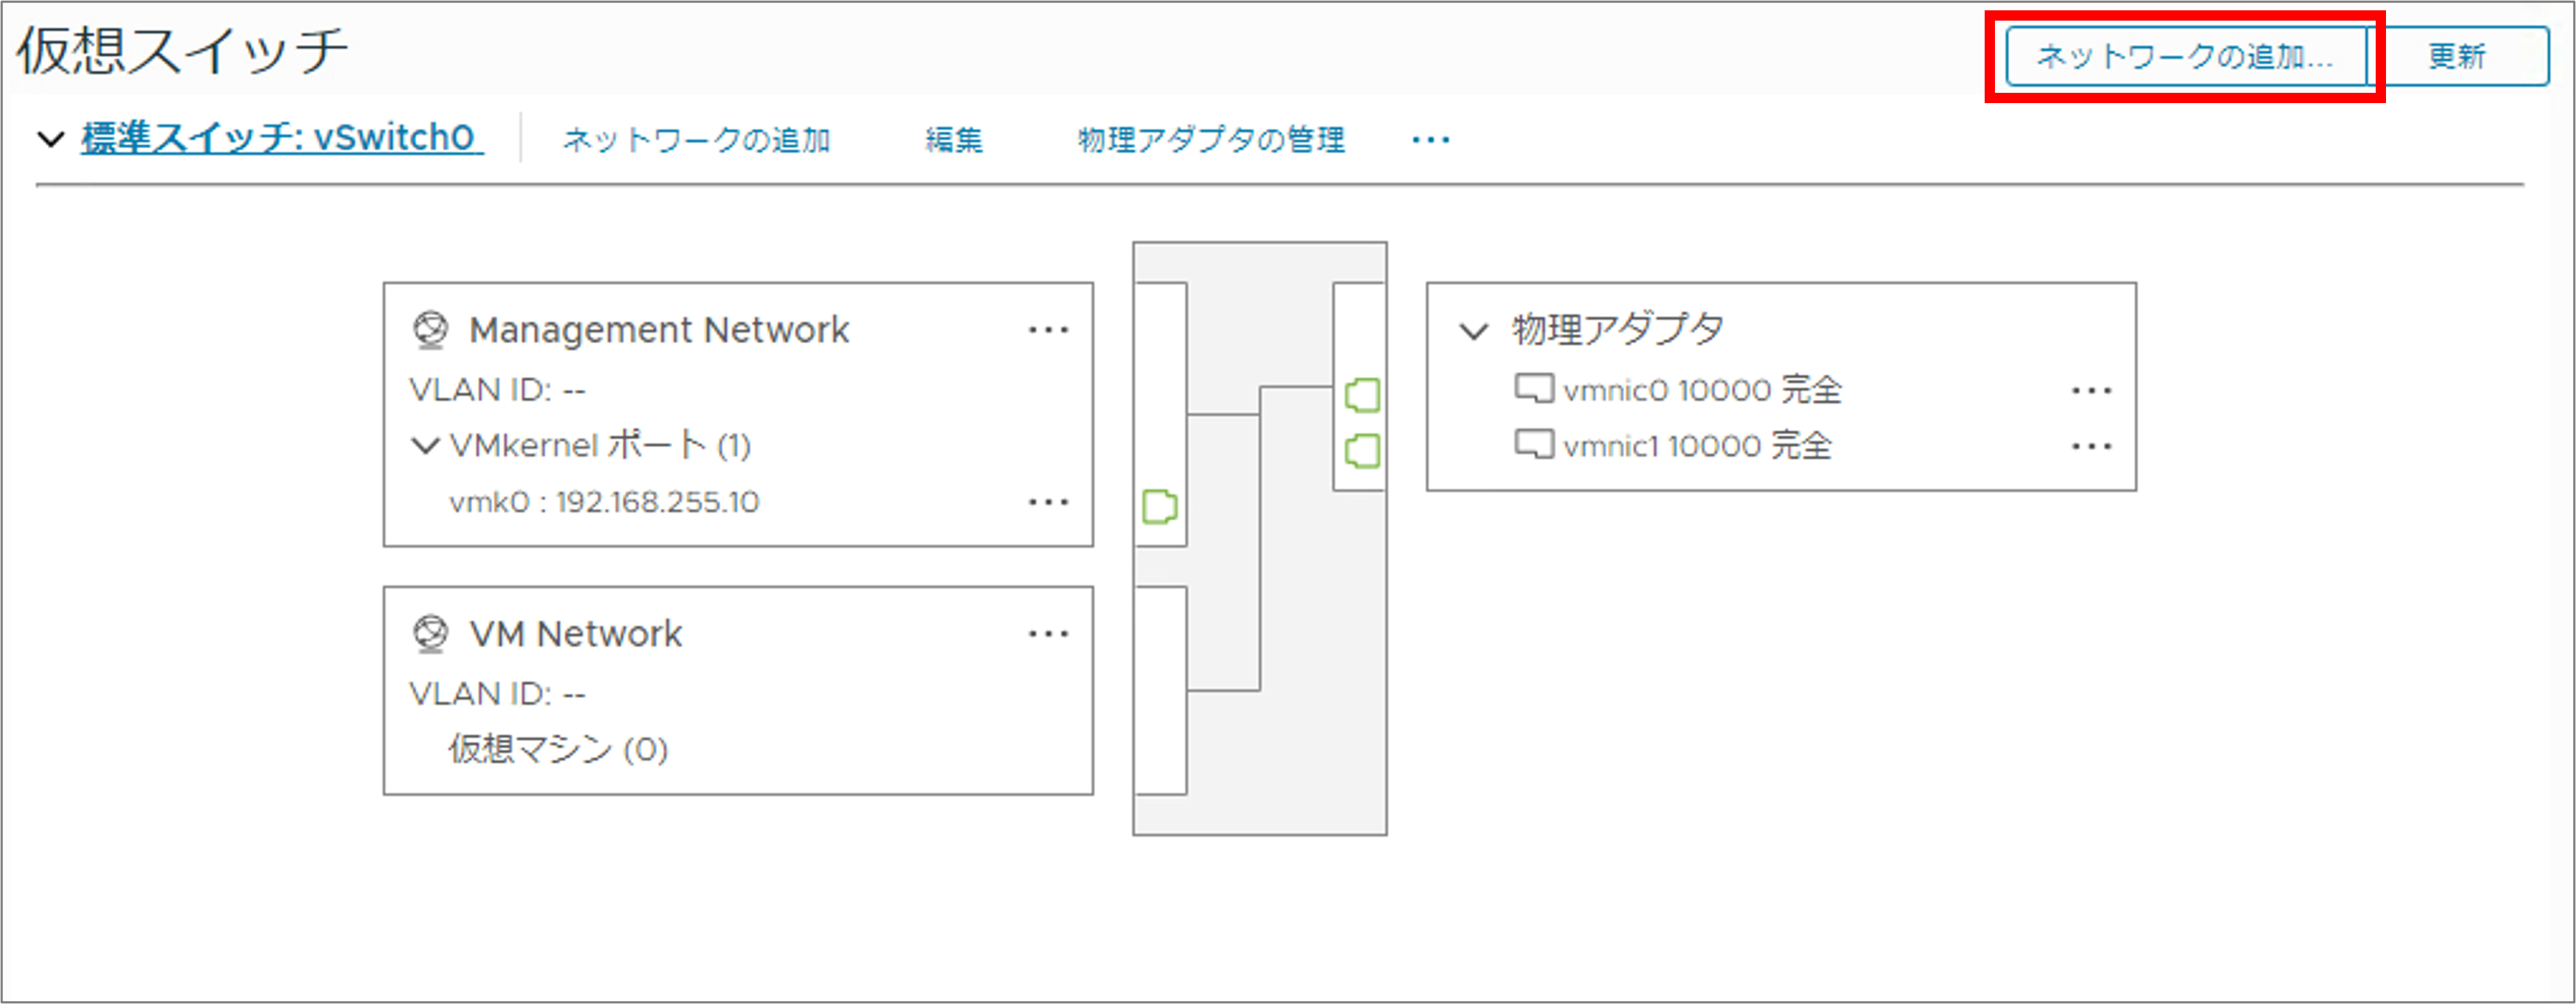
Task: Select the Management Network title text
Action: pos(659,330)
